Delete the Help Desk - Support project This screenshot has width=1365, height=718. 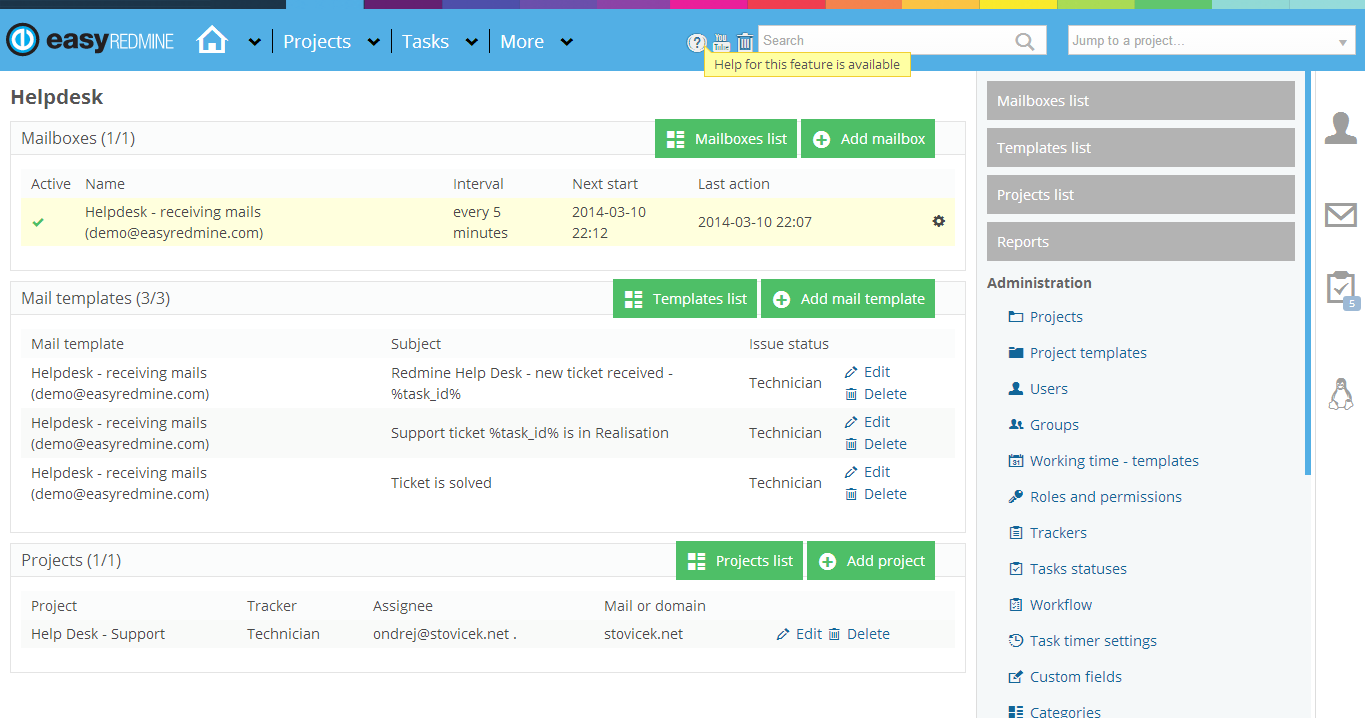click(x=859, y=634)
